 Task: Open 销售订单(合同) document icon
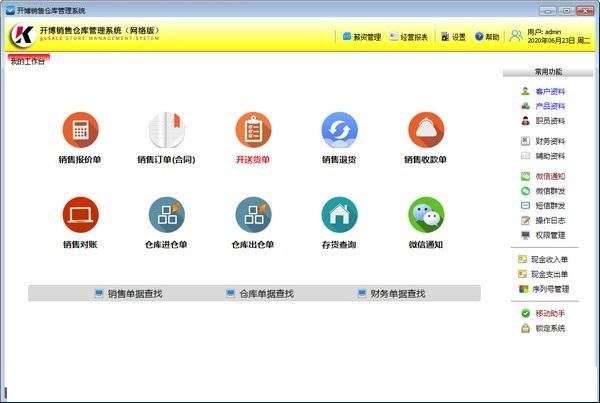click(166, 129)
